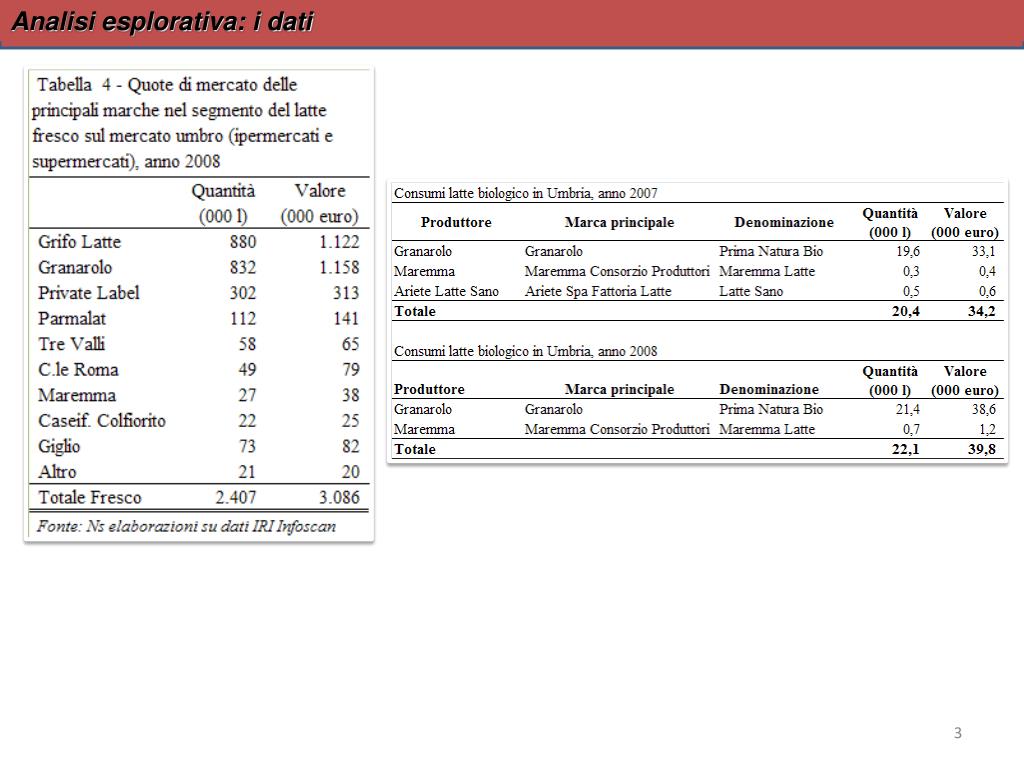
Task: Click 'Denominazione' header in the 2007 table
Action: tap(784, 222)
